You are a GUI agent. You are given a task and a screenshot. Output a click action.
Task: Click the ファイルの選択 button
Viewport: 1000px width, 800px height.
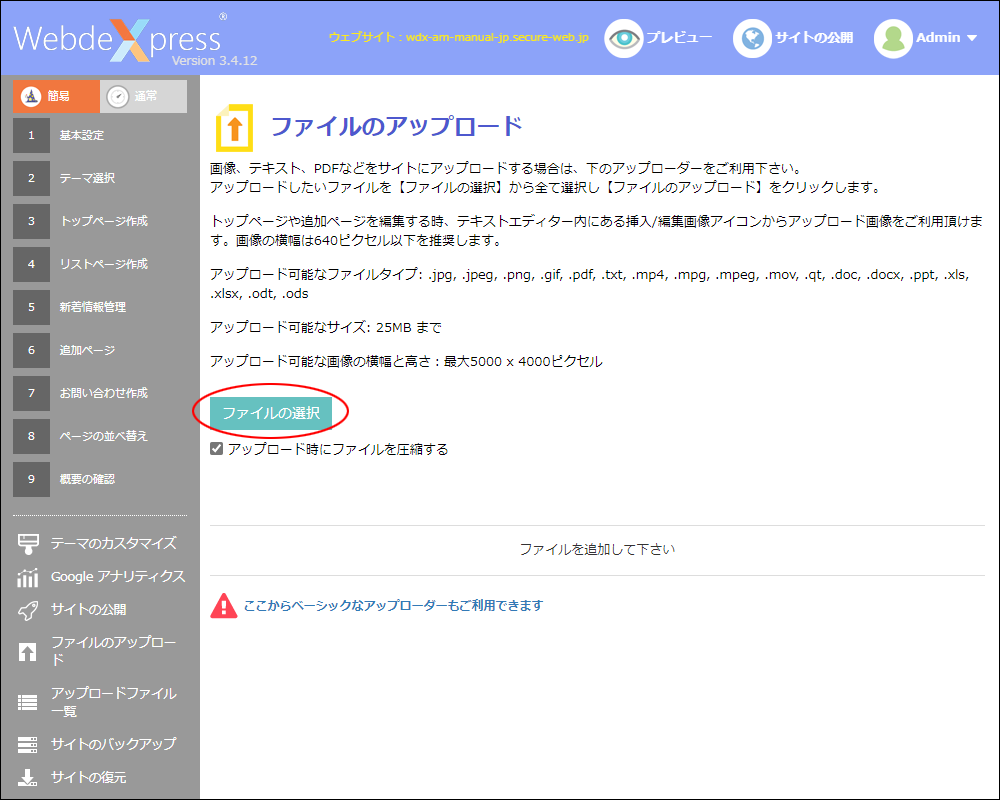(x=271, y=413)
